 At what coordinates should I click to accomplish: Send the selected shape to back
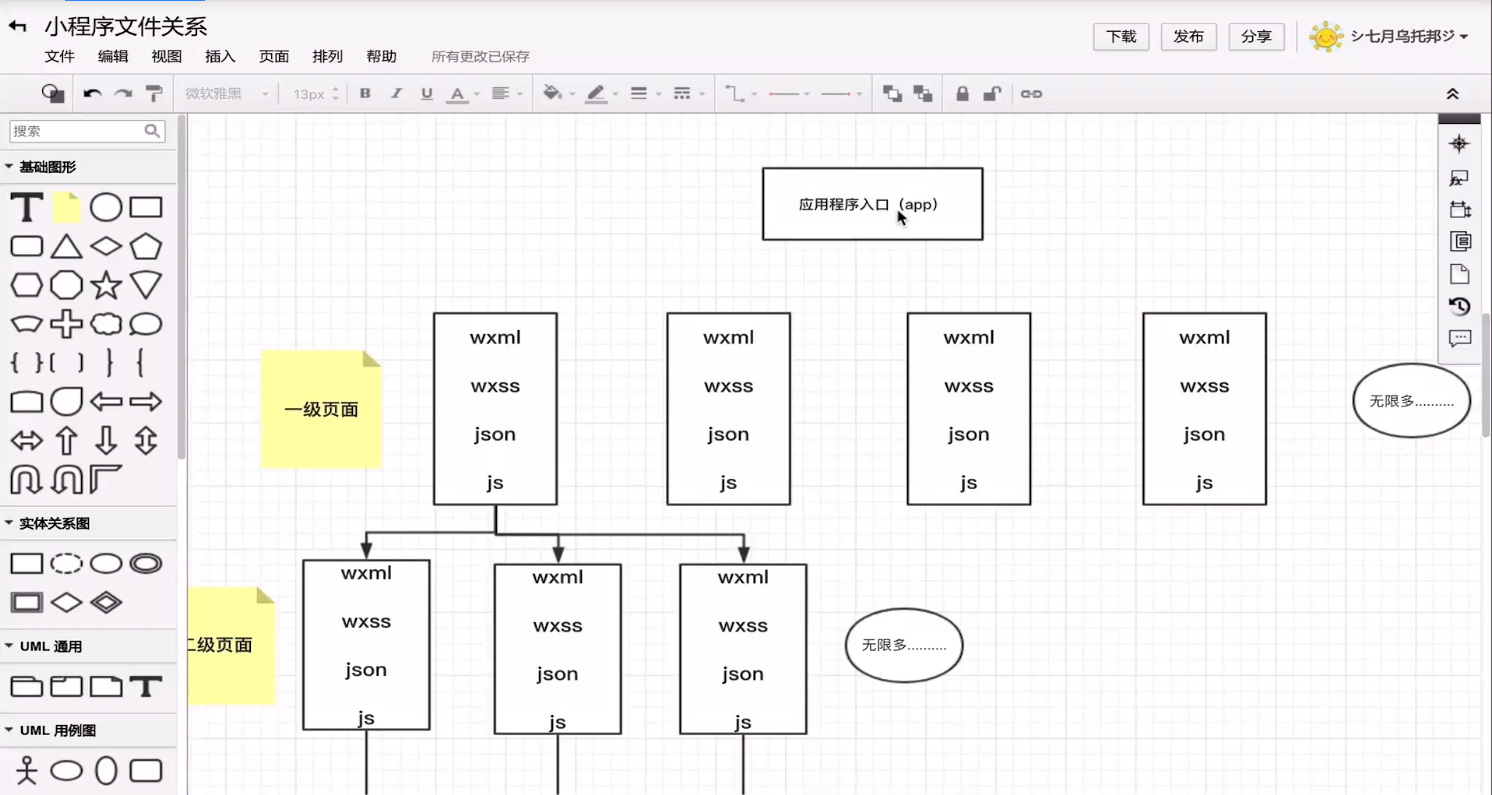(923, 94)
